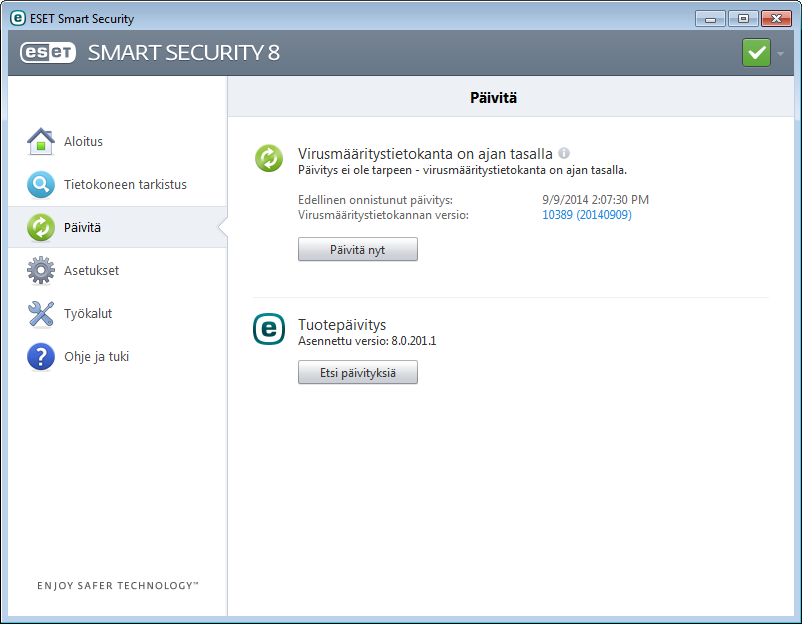Click the Työkalut wrench icon
This screenshot has height=624, width=802.
tap(41, 313)
